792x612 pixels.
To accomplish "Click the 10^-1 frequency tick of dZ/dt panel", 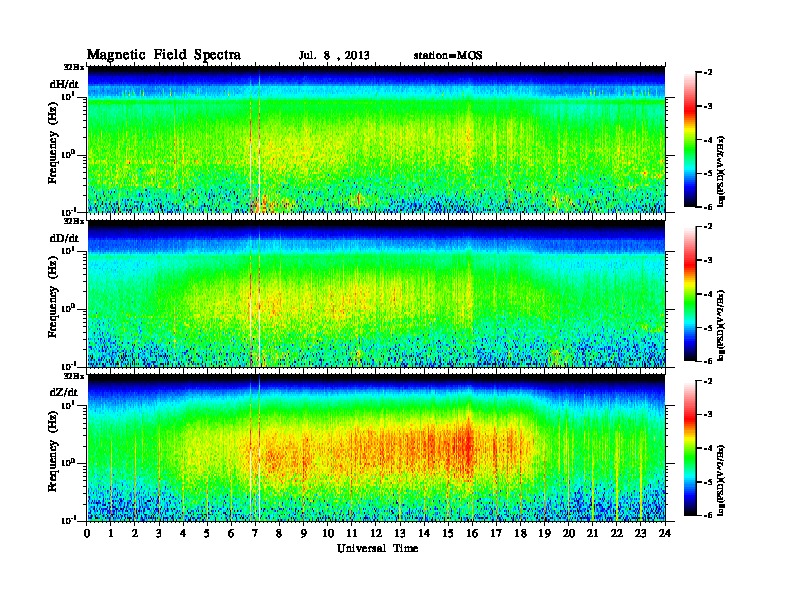I will pos(68,520).
